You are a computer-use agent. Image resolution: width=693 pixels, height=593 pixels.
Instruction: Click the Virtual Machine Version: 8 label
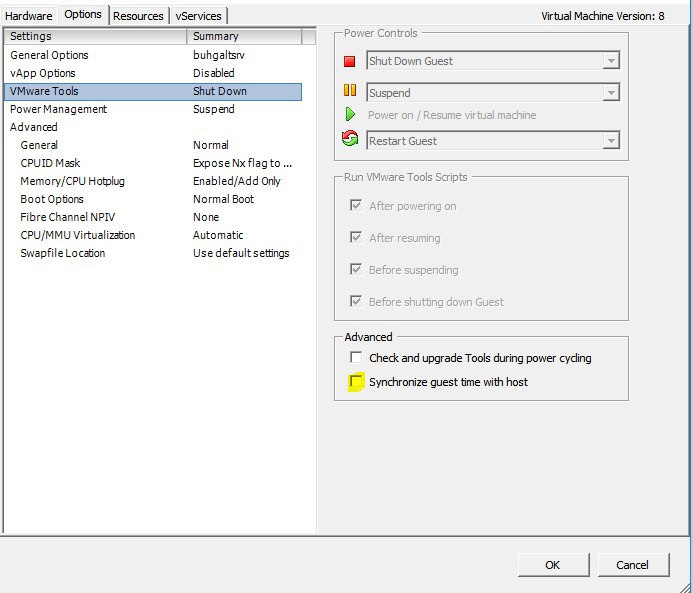[x=603, y=16]
